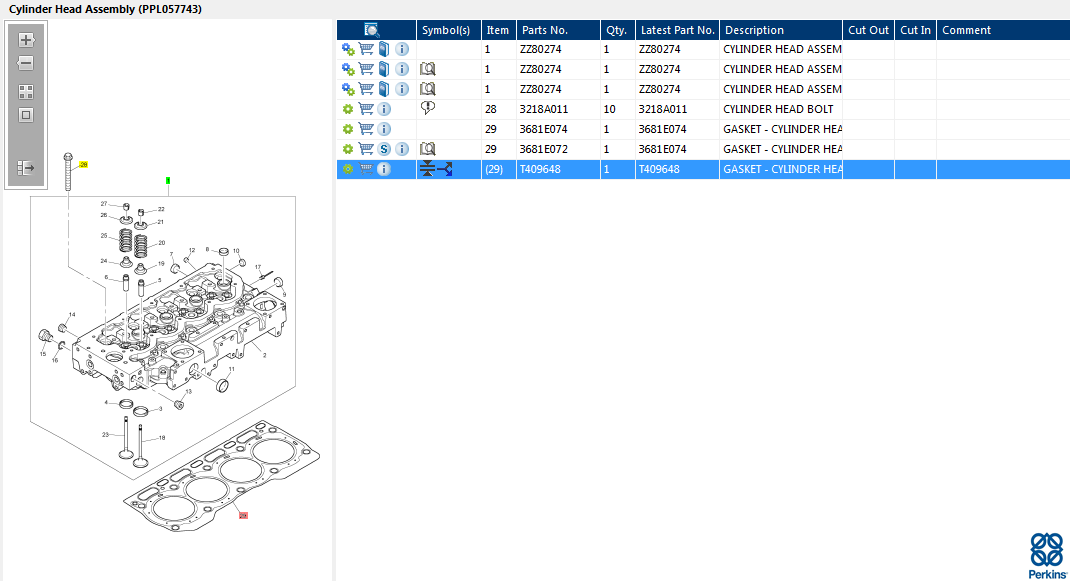This screenshot has height=581, width=1070.
Task: Zoom out the diagram with minus button
Action: coord(26,63)
